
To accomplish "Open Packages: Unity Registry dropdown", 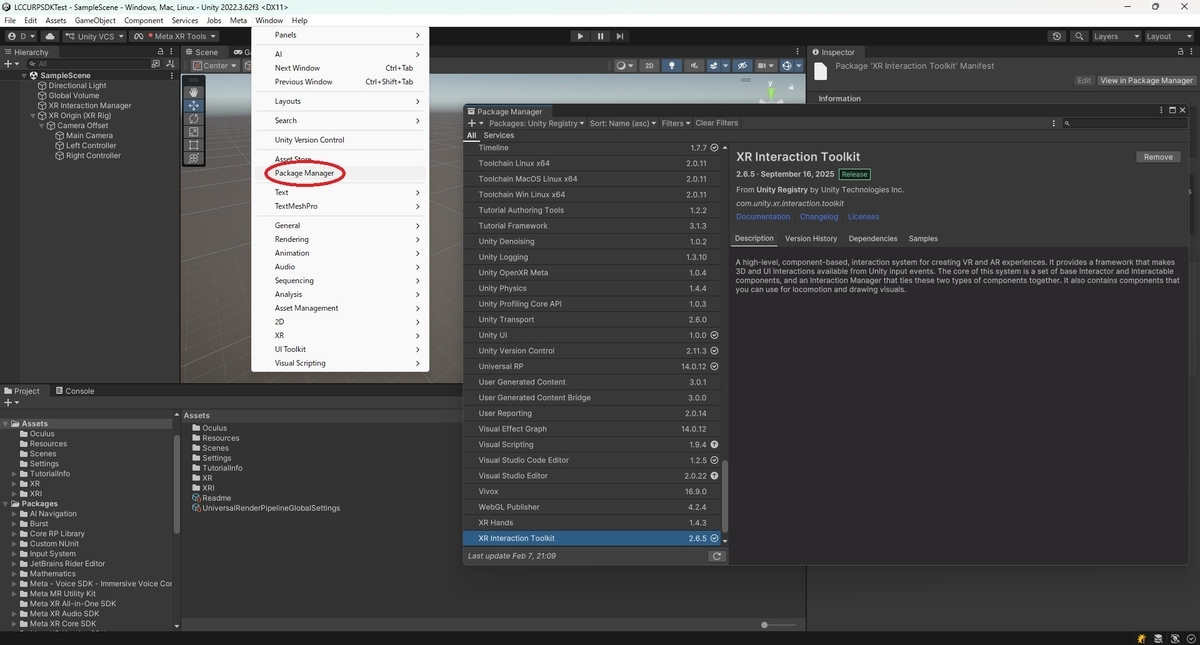I will click(x=535, y=123).
